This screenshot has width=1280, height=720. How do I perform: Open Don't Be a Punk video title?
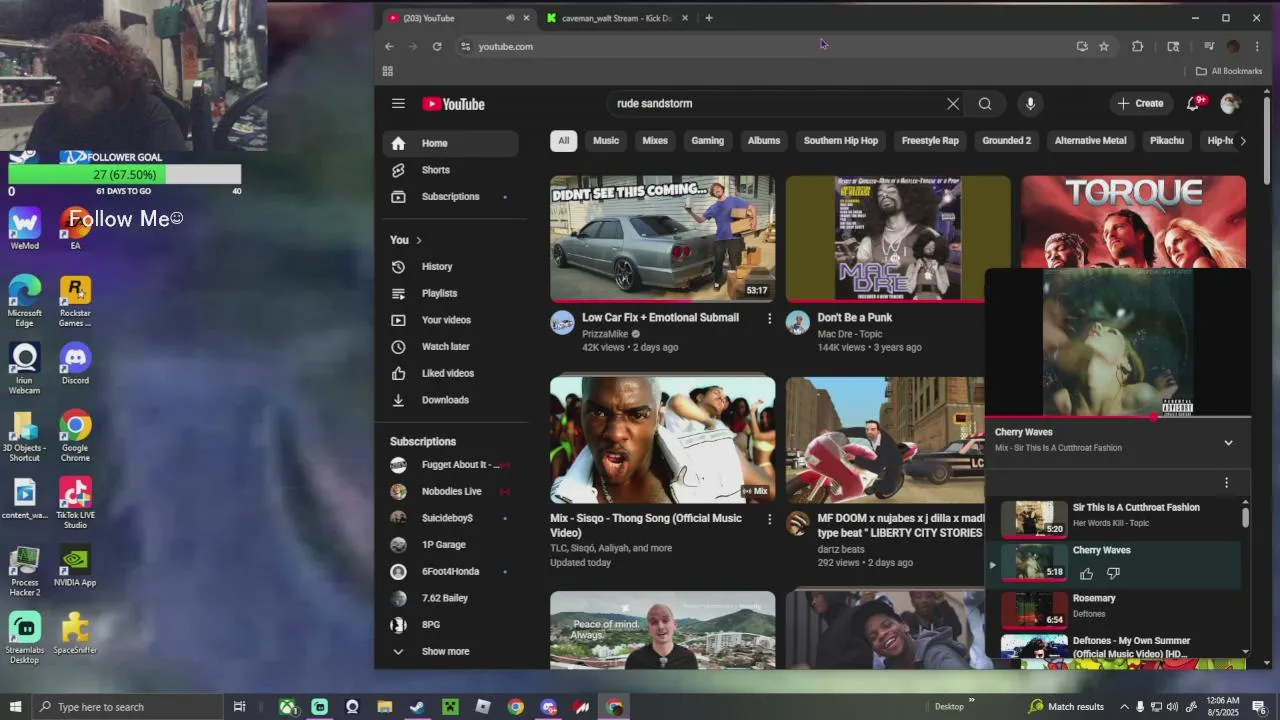854,318
